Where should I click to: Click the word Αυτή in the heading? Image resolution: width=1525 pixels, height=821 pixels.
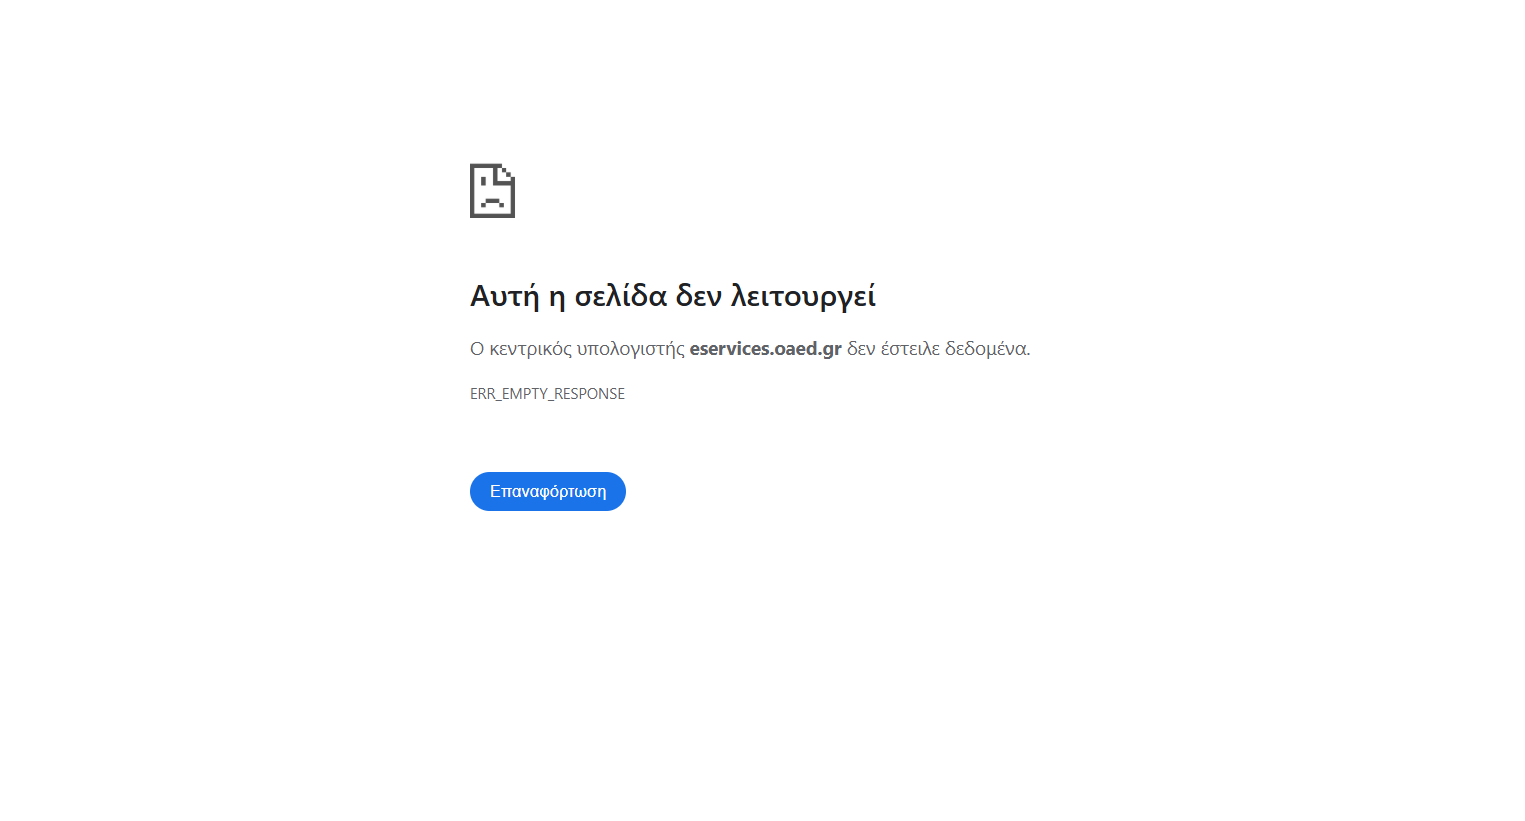pos(504,296)
